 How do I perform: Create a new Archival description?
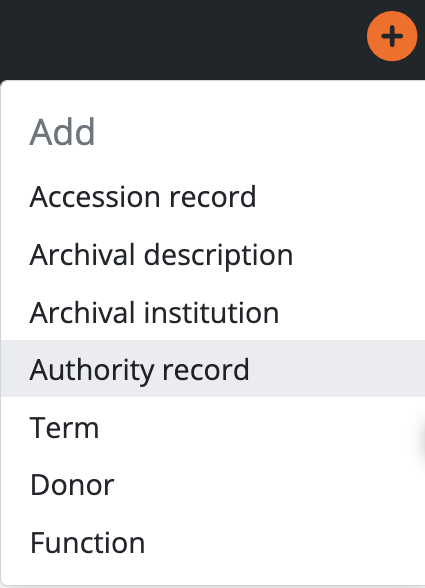click(x=213, y=254)
